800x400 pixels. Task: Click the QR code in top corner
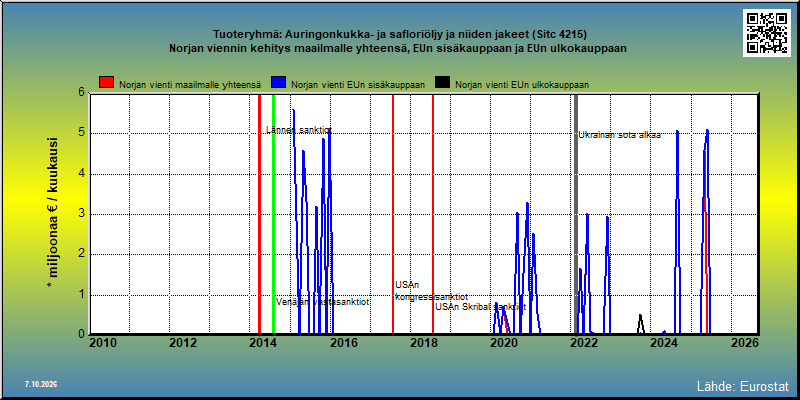(767, 33)
